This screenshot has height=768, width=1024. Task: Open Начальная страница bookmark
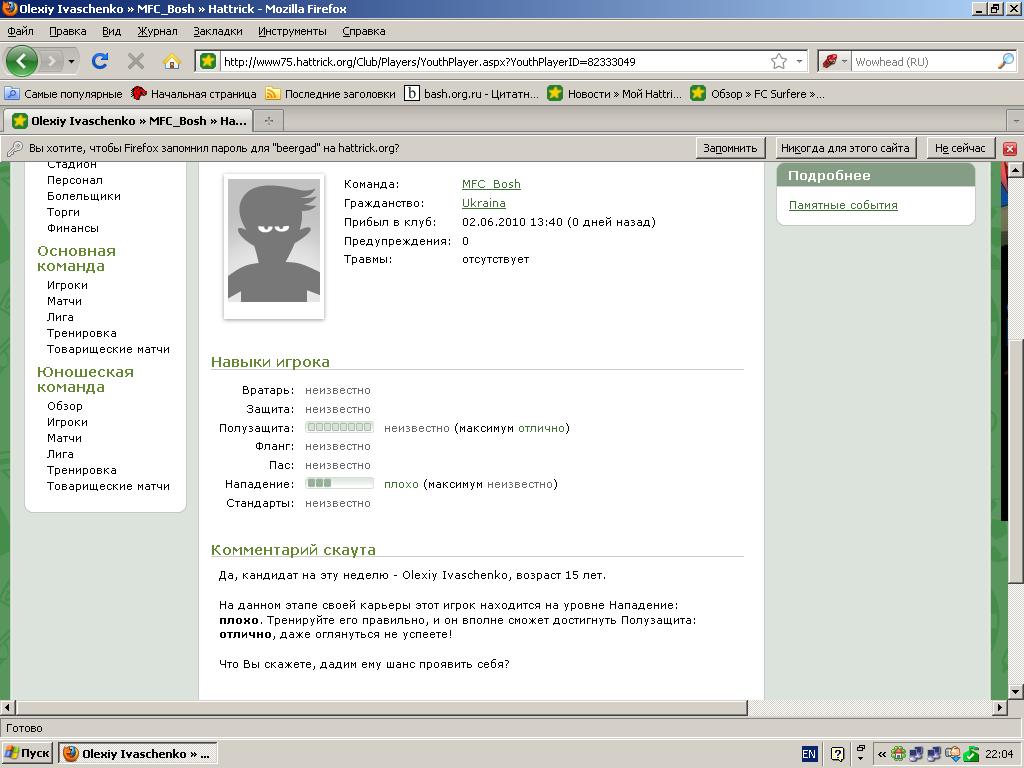(193, 93)
